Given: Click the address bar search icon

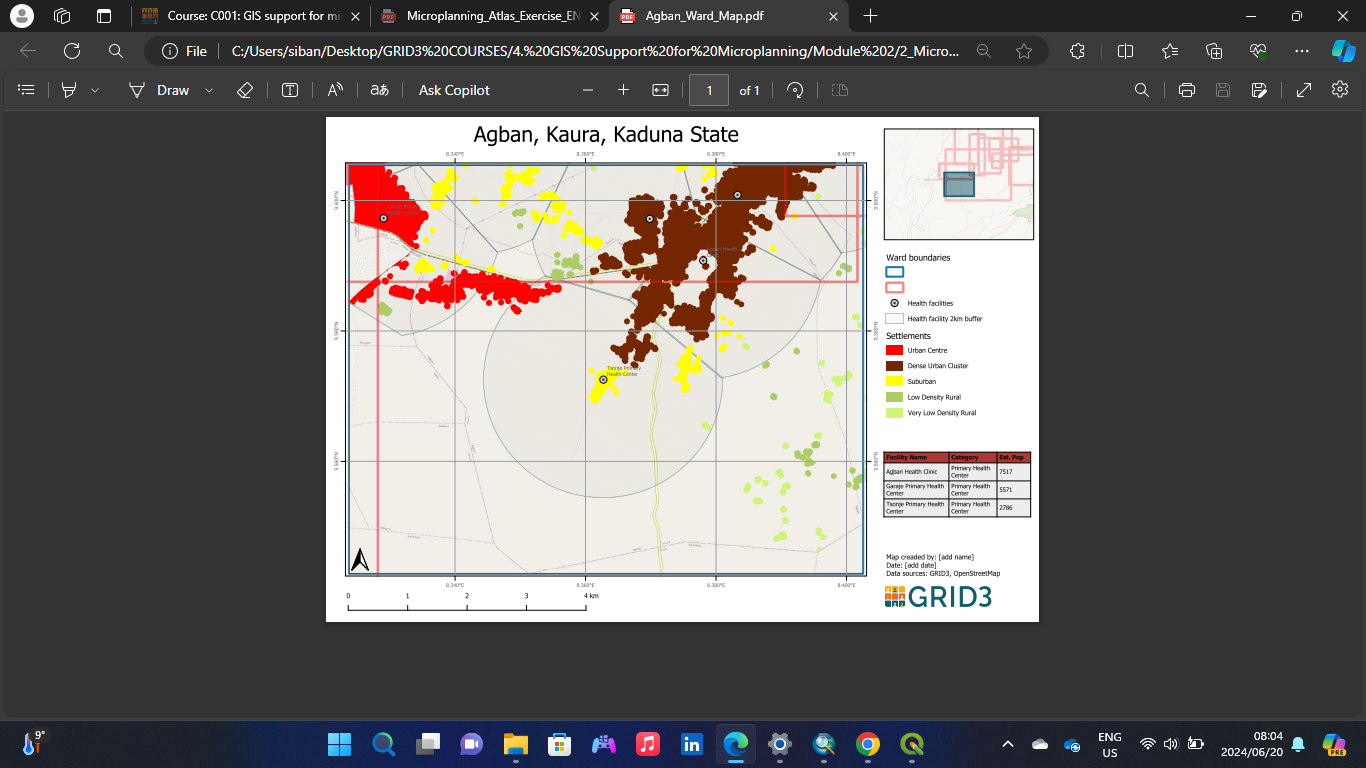Looking at the screenshot, I should pyautogui.click(x=116, y=51).
